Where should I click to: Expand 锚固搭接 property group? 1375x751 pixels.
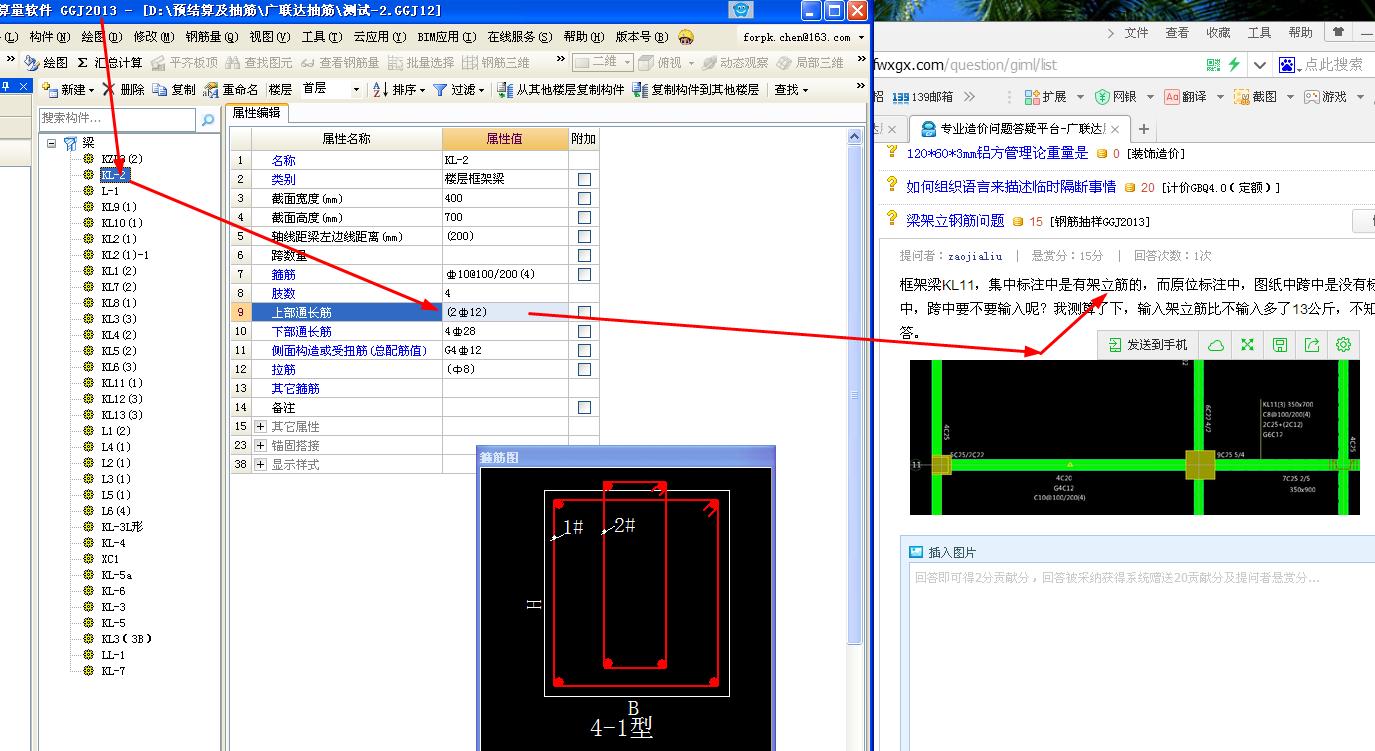(260, 446)
